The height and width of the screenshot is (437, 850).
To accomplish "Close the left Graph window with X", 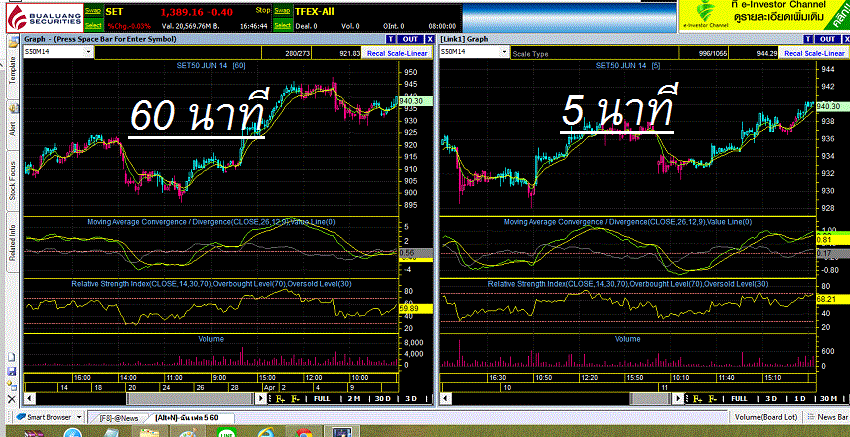I will point(429,39).
